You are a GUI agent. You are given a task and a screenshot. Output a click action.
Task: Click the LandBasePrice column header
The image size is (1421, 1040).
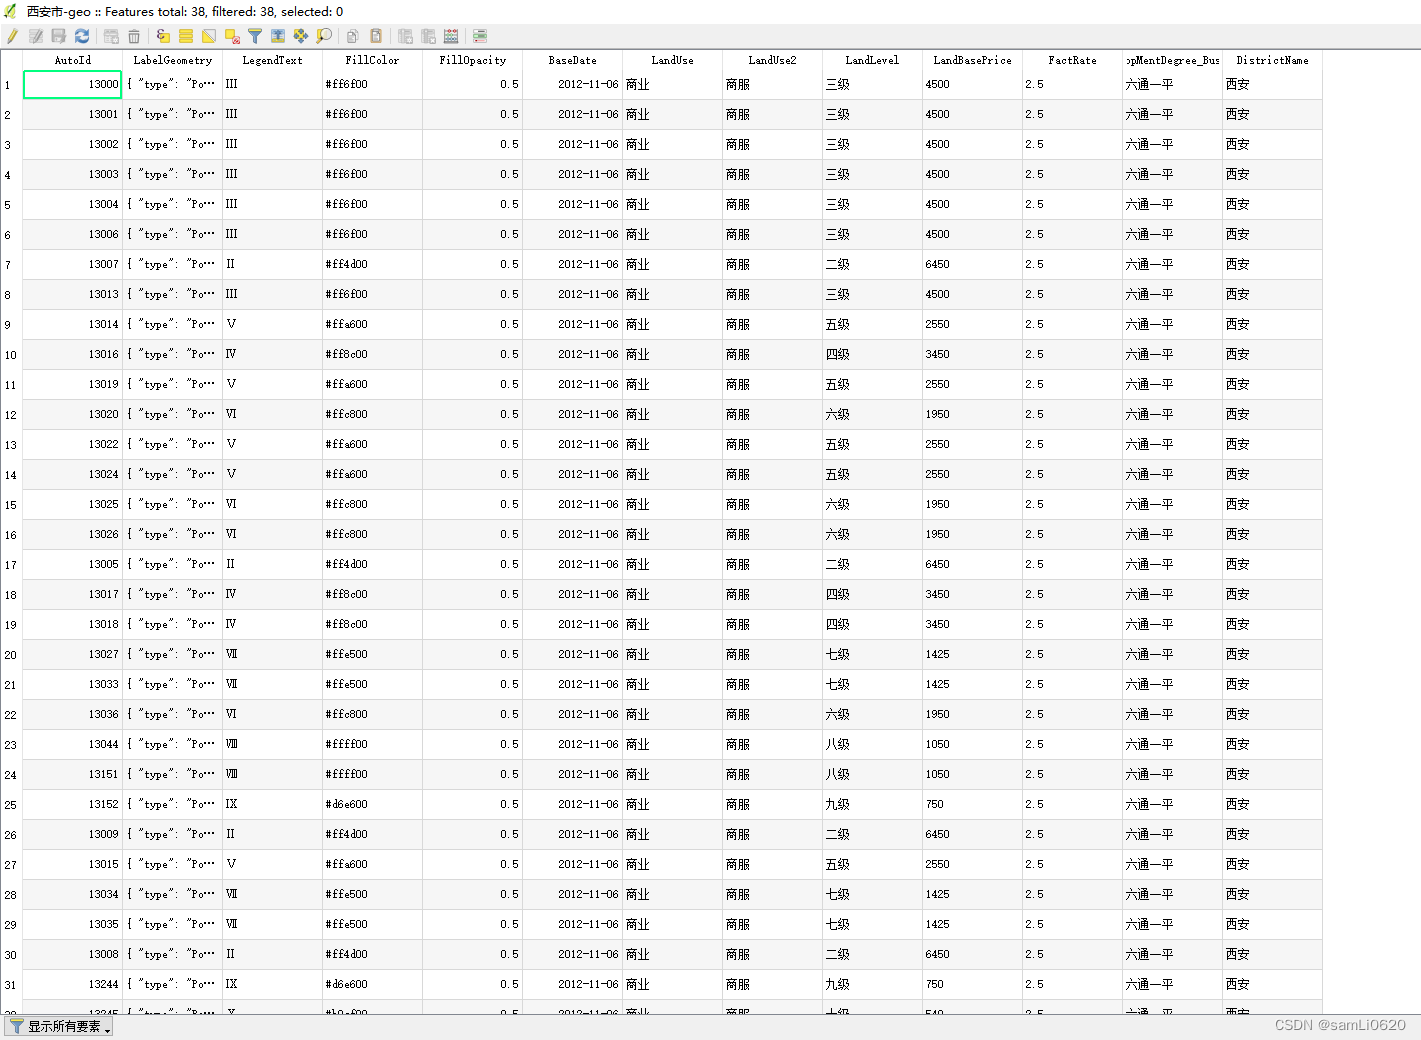click(972, 60)
